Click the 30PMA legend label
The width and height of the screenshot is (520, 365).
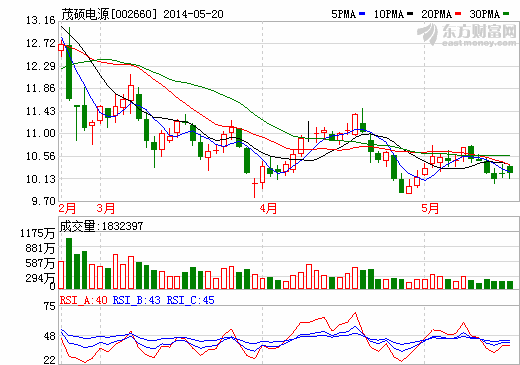tap(484, 14)
